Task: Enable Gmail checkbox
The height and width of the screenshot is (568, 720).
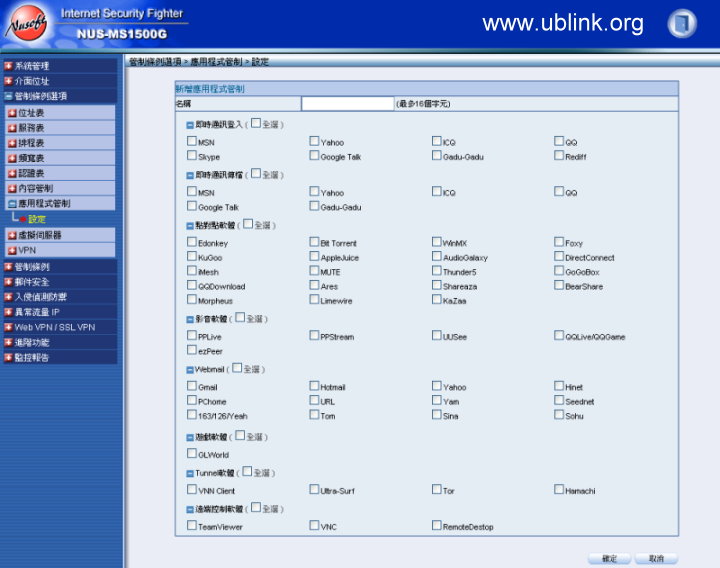Action: 192,386
